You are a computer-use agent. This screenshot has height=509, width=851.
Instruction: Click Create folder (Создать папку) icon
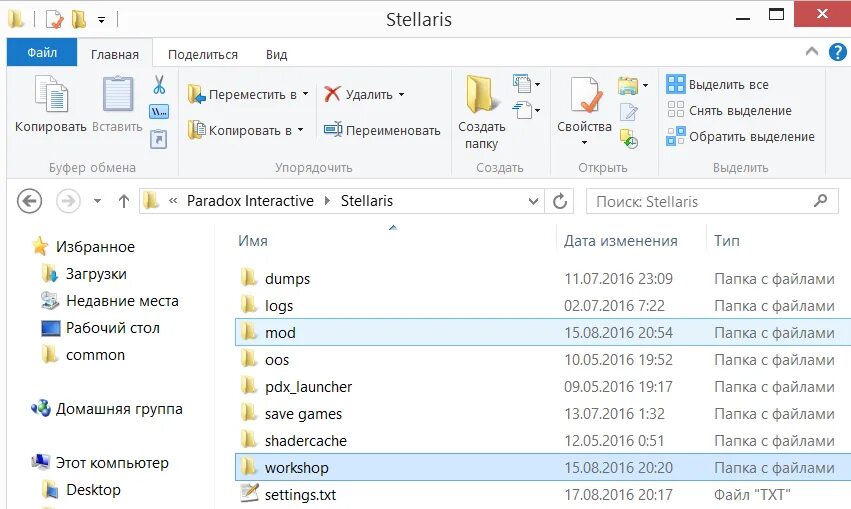tap(481, 94)
